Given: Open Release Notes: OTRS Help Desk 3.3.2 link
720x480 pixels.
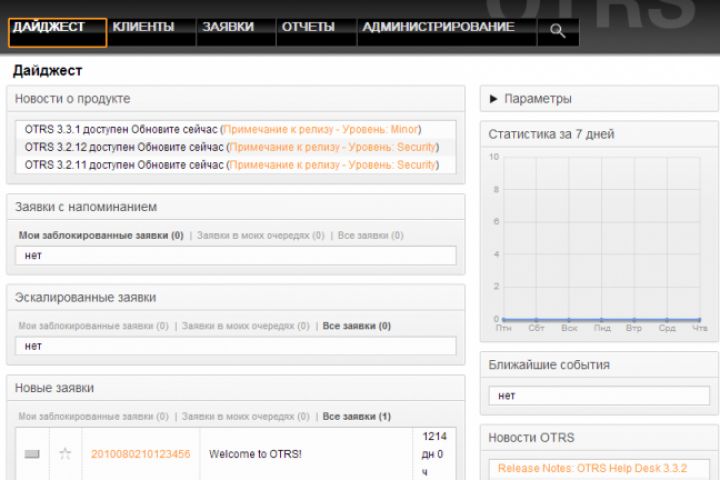Looking at the screenshot, I should 592,468.
